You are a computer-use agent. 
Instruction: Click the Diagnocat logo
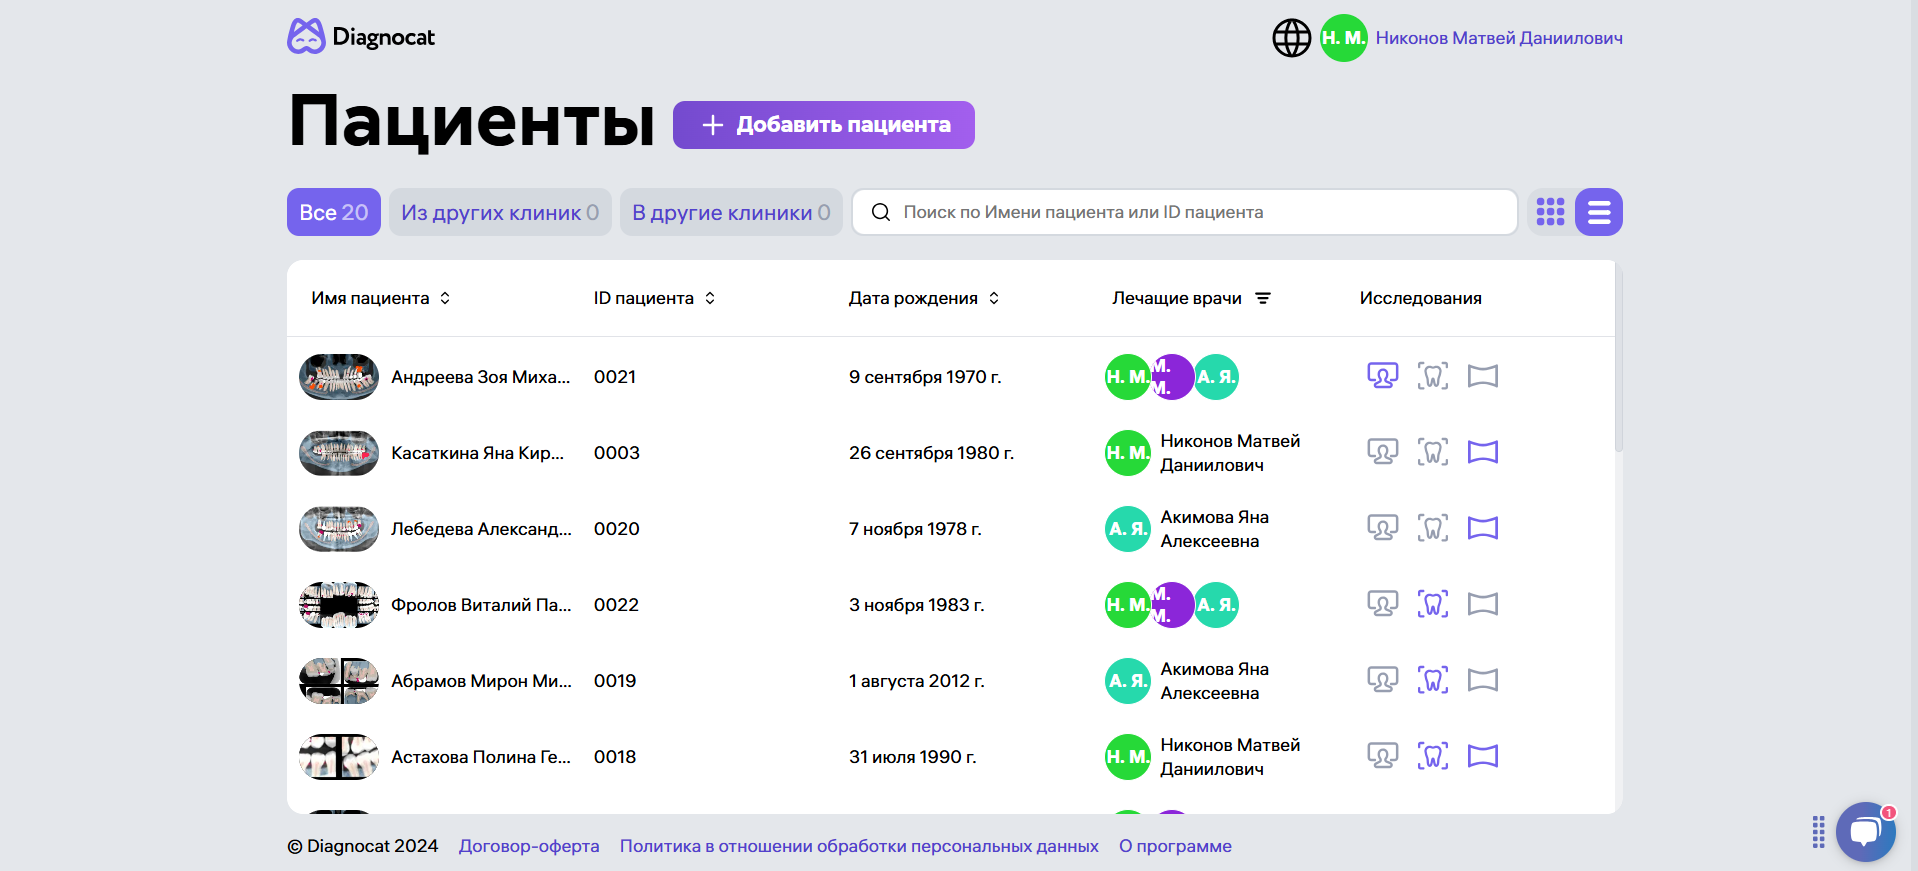361,37
